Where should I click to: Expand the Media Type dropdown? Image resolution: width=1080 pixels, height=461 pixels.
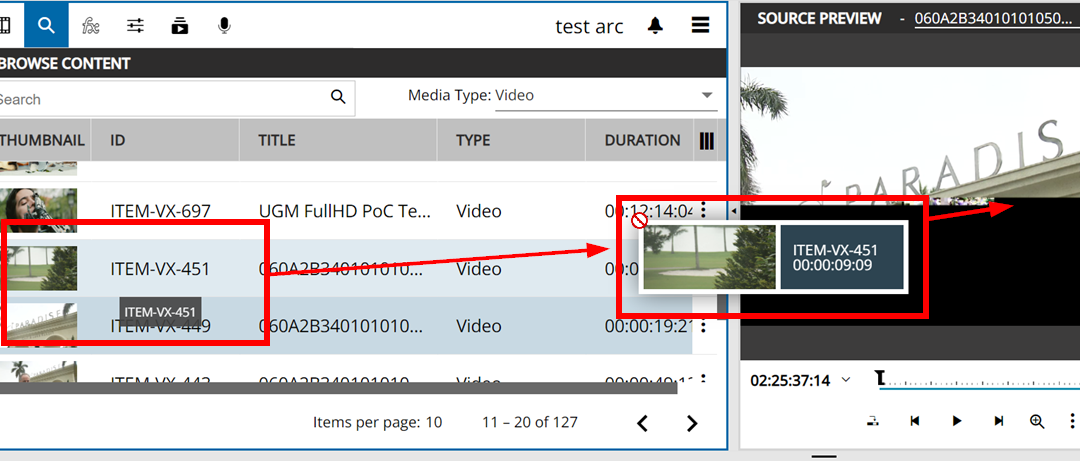click(708, 95)
